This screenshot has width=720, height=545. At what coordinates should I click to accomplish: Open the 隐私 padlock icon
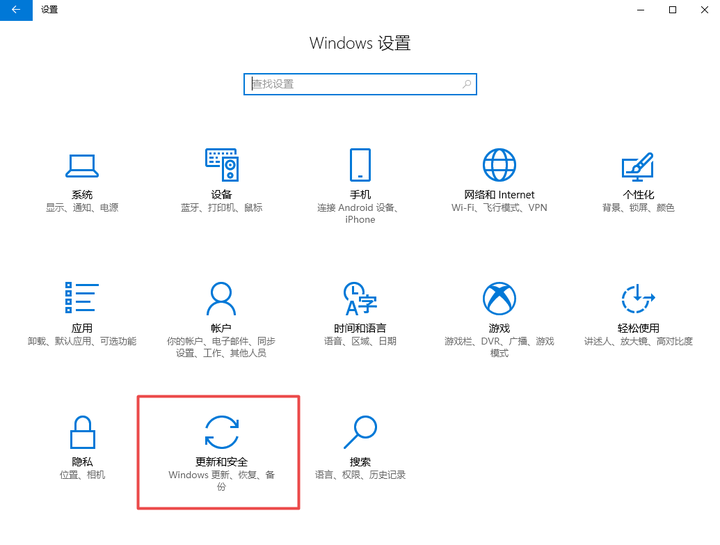click(82, 432)
